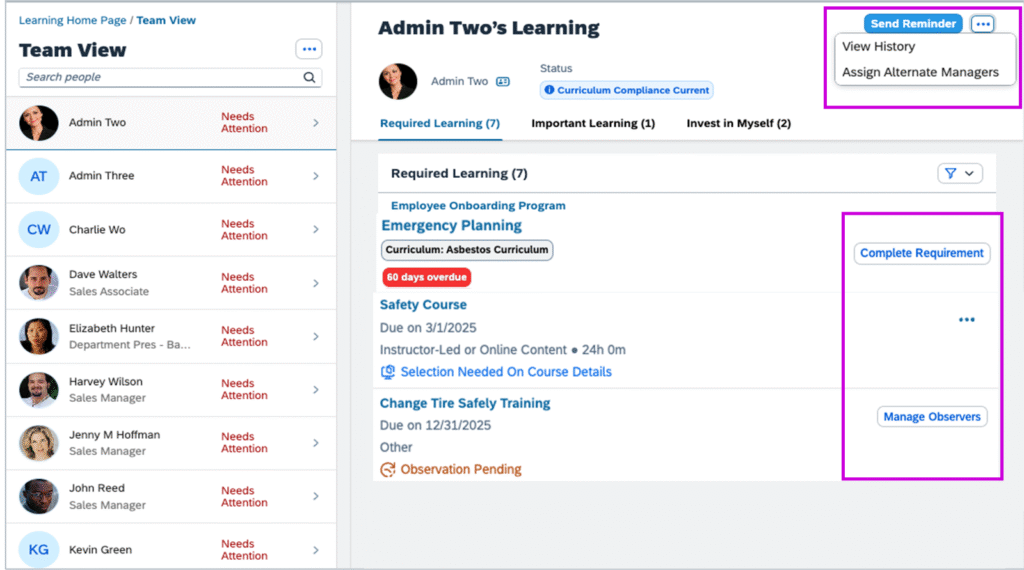Click the Observation Pending status icon

click(388, 469)
